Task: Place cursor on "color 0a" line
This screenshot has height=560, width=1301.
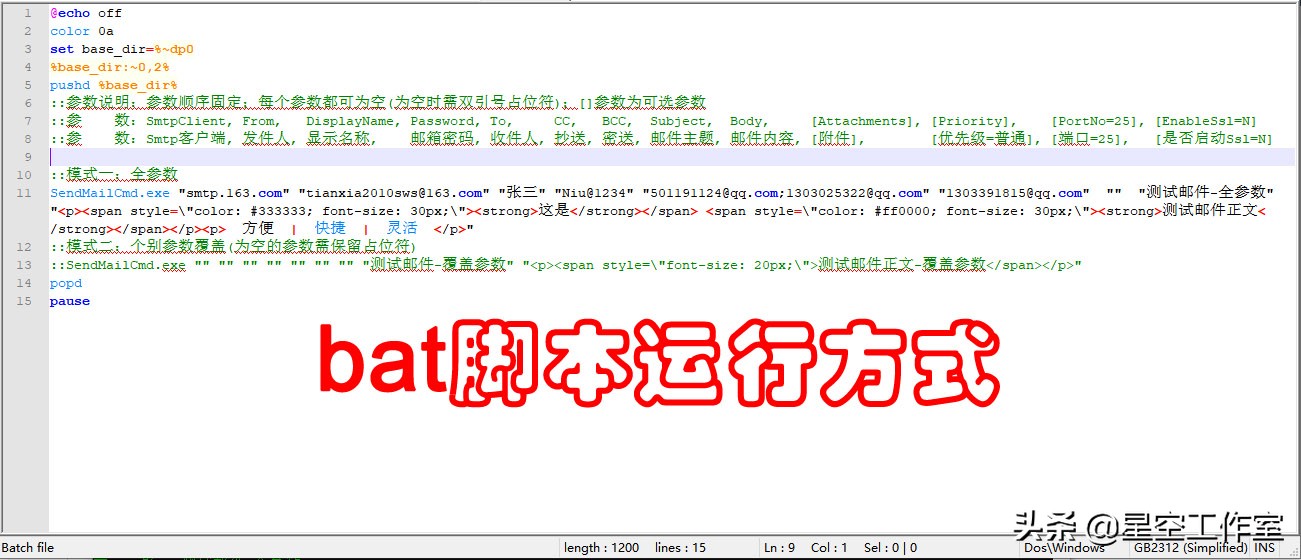Action: (82, 32)
